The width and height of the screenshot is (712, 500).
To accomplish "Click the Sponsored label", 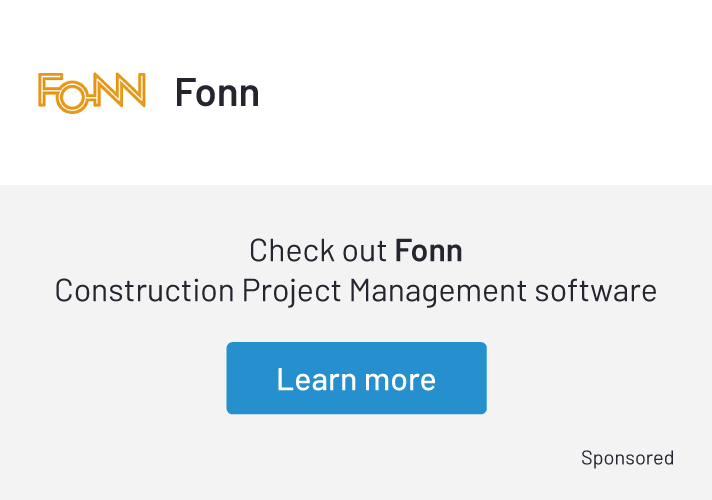I will (x=627, y=458).
